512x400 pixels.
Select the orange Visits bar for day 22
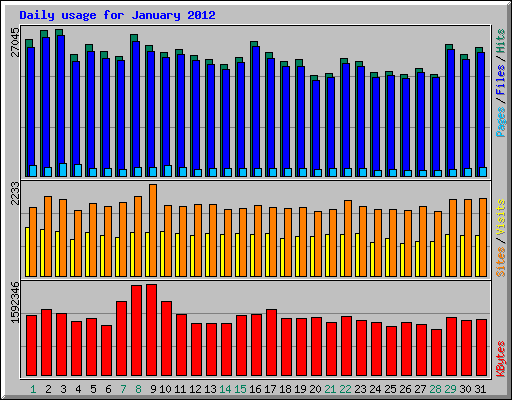[x=348, y=238]
